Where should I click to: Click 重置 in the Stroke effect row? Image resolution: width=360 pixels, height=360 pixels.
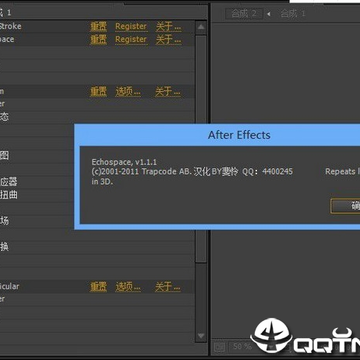[99, 26]
